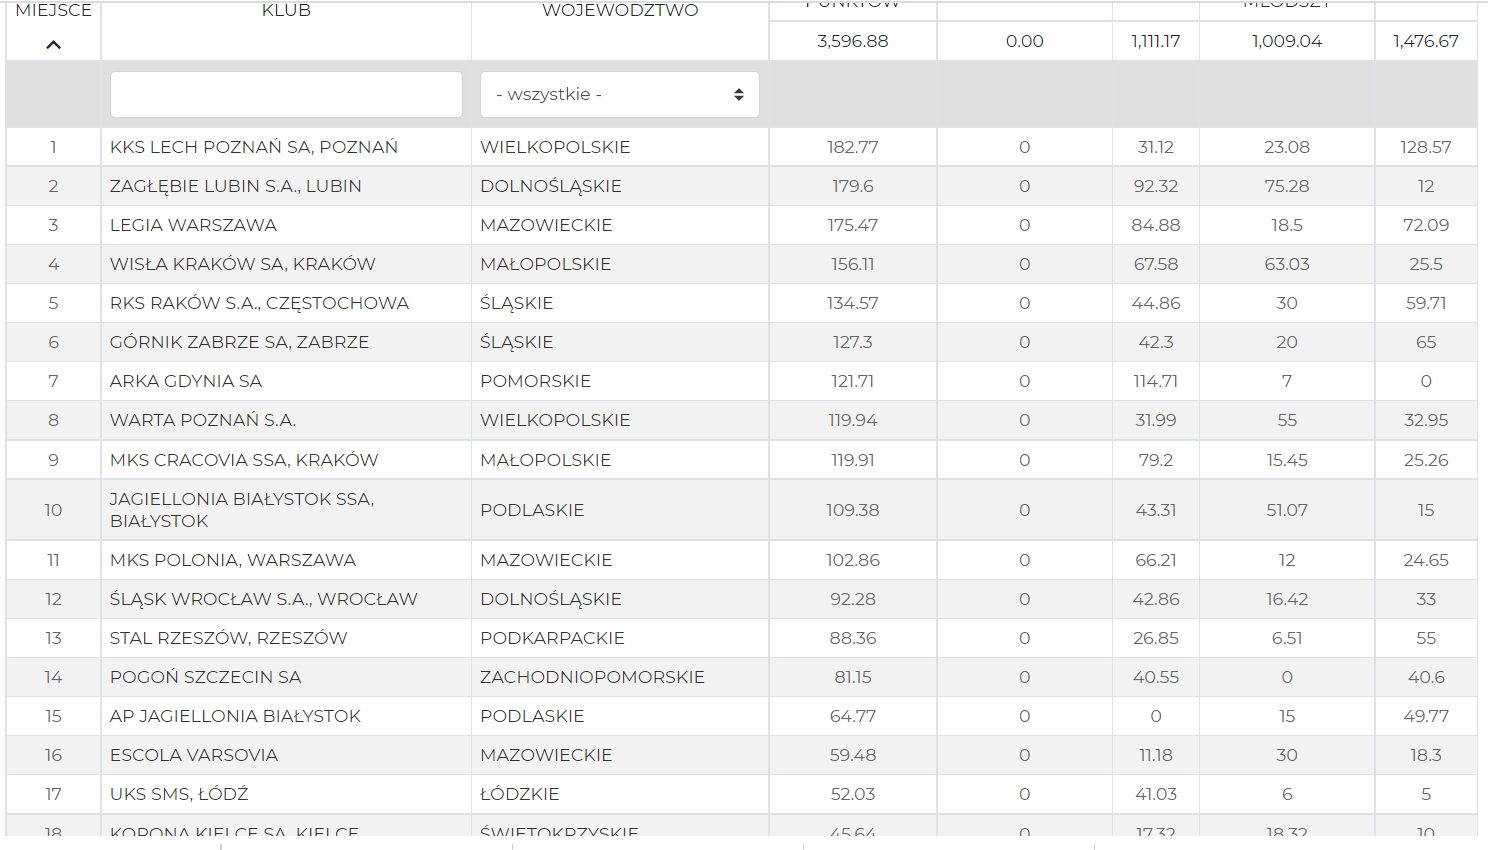Click MKS Polonia value 66.21
The width and height of the screenshot is (1488, 850).
click(1156, 560)
